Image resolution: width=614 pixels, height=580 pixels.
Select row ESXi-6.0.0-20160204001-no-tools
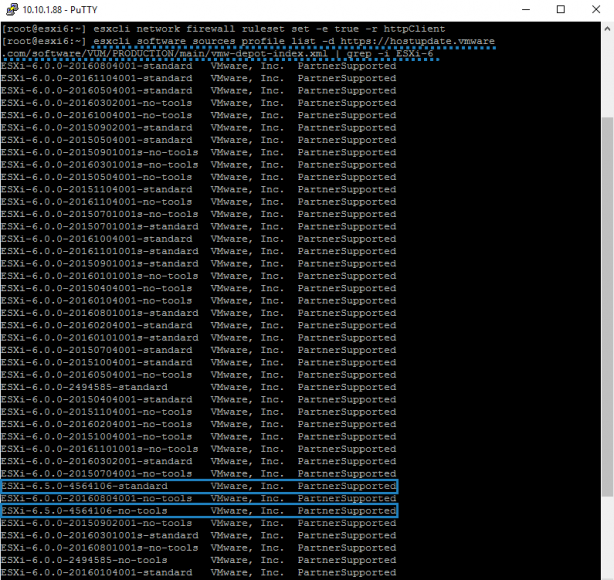point(199,425)
